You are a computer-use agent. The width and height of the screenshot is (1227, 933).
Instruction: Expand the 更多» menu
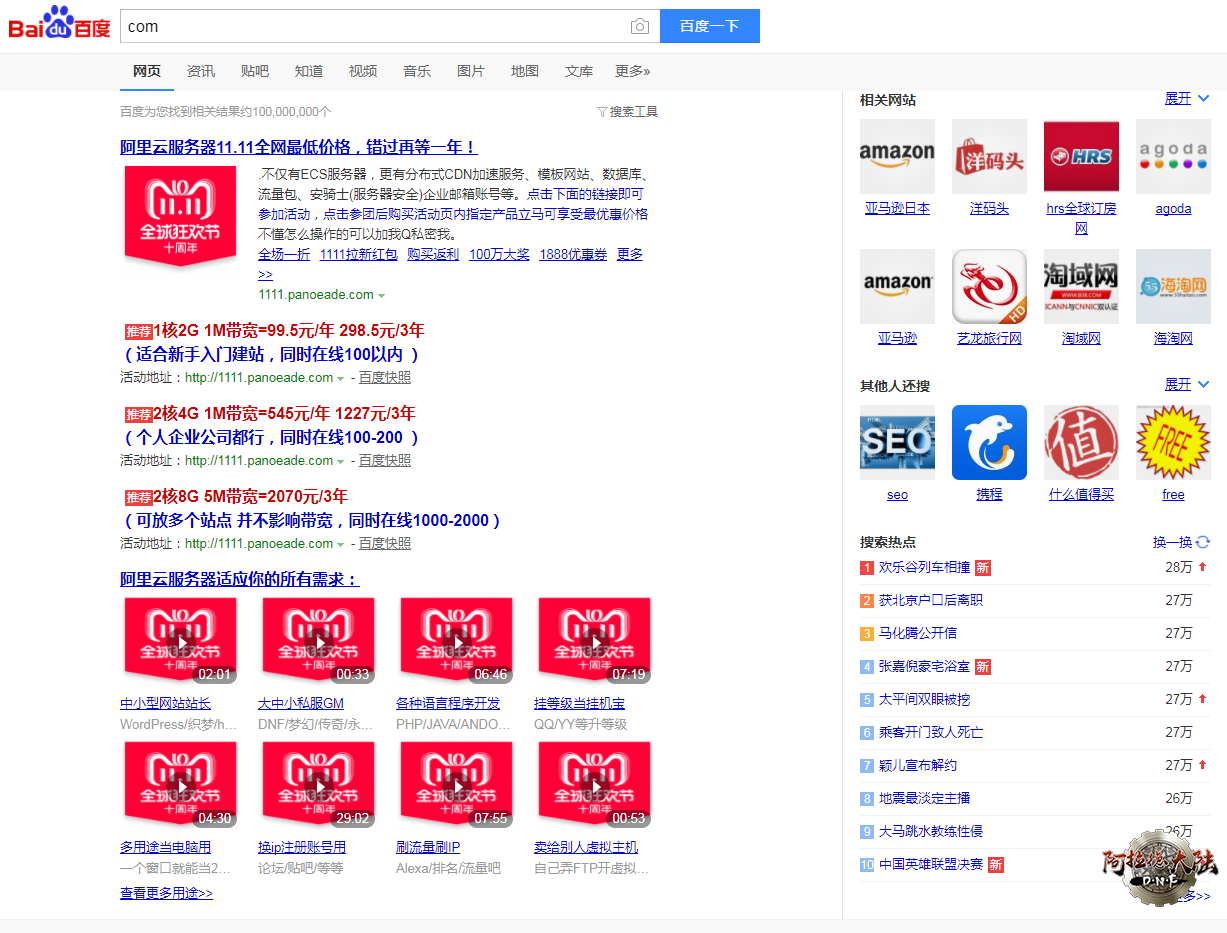point(633,71)
